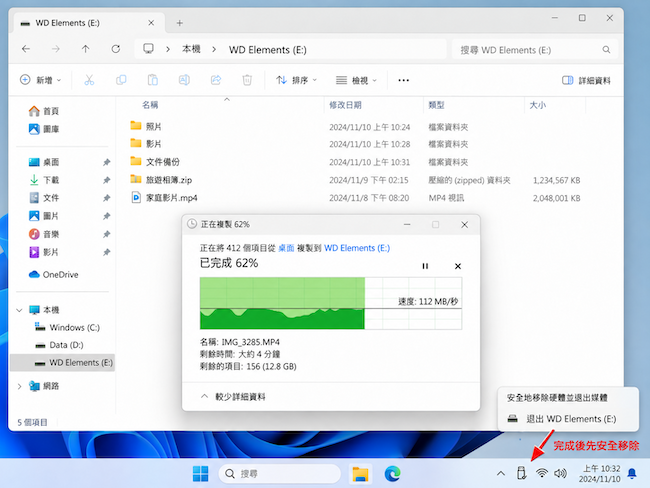This screenshot has width=650, height=488.
Task: Expand the 網路 Network tree node
Action: 19,386
